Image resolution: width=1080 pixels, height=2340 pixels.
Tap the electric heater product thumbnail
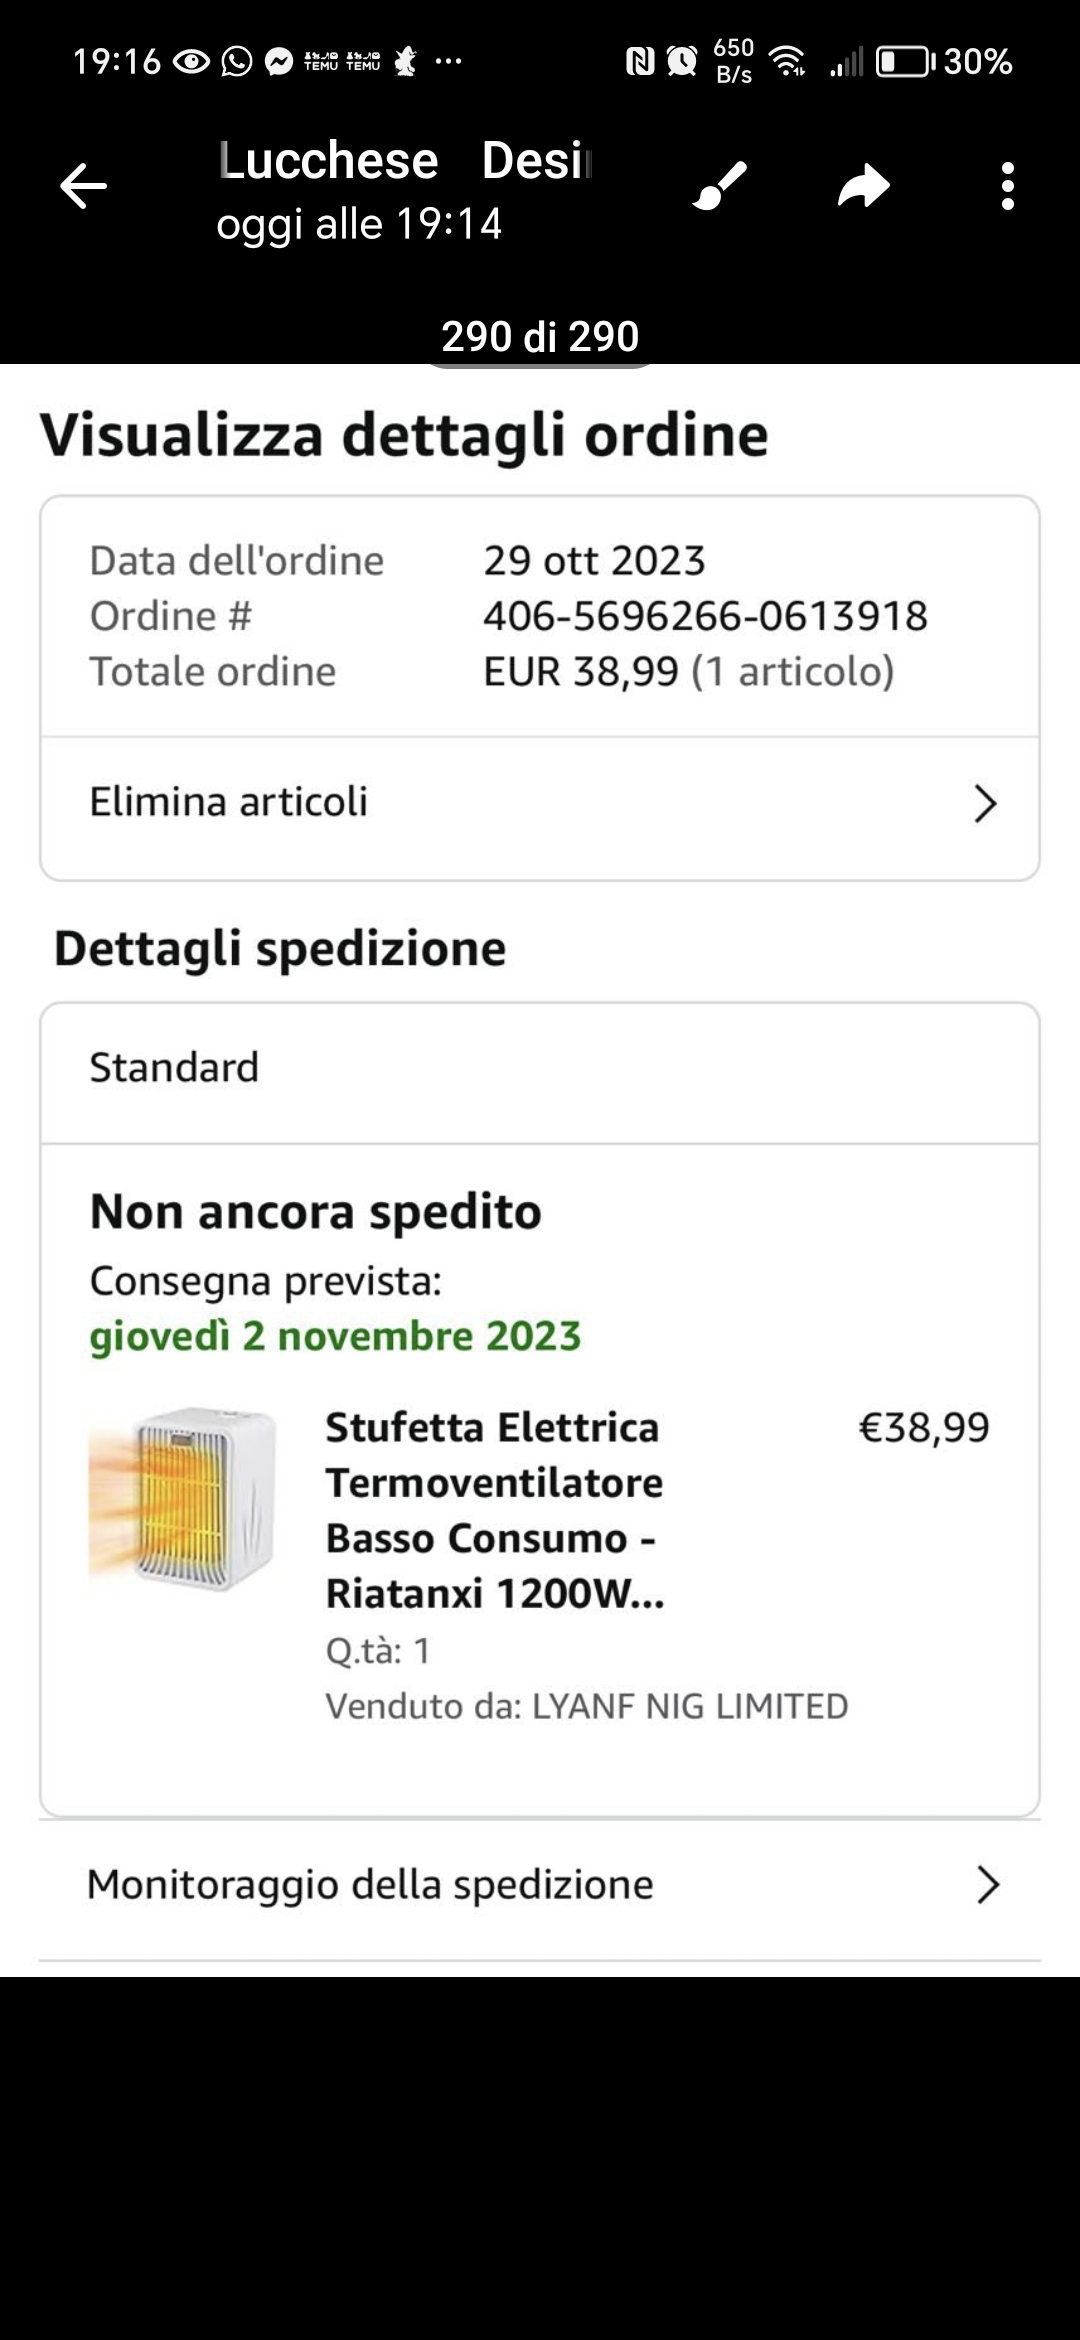click(x=183, y=1497)
